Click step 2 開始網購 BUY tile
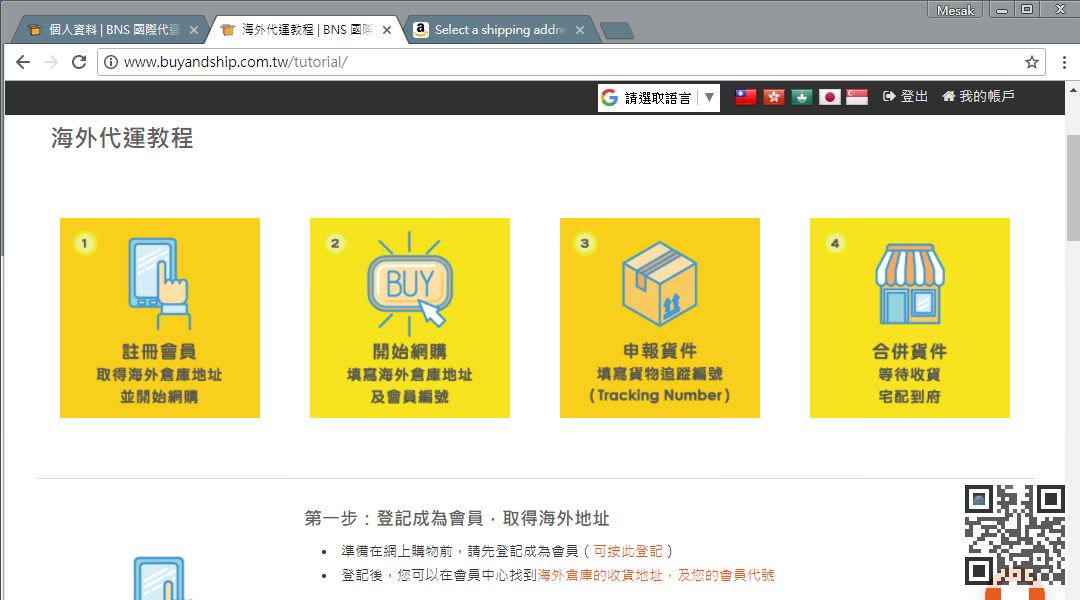 (x=410, y=318)
